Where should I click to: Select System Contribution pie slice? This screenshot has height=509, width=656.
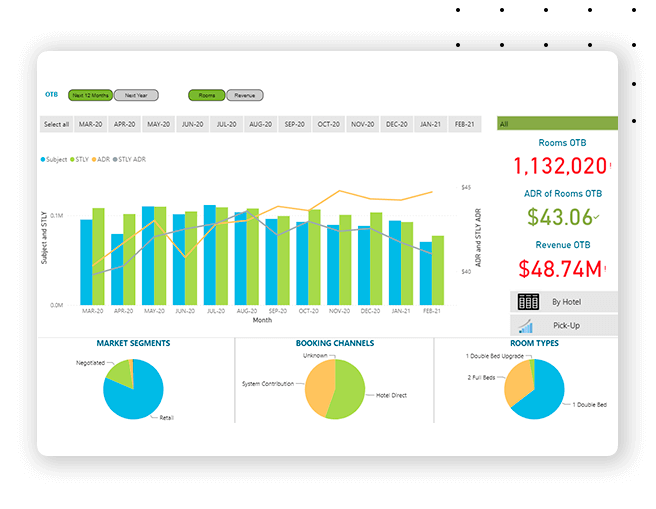coord(318,387)
